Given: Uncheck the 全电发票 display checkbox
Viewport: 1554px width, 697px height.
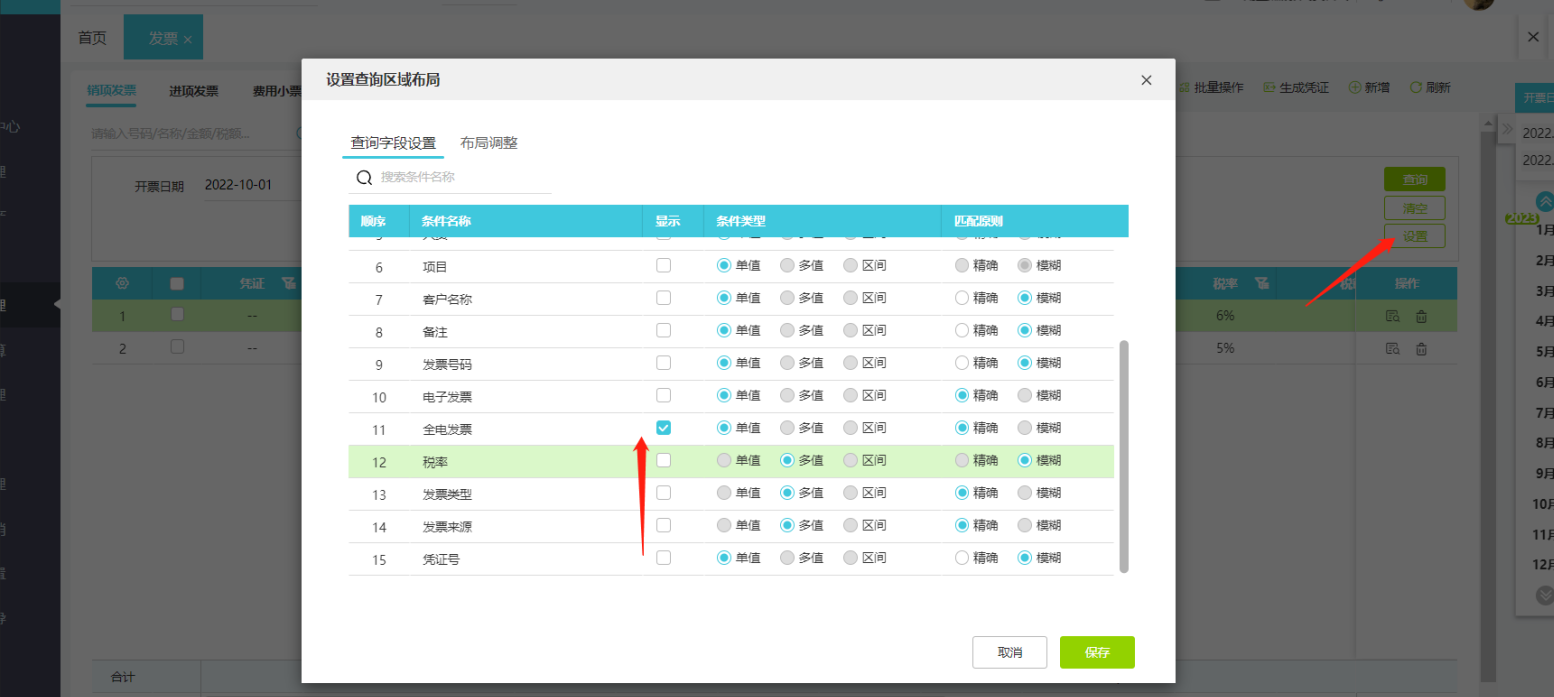Looking at the screenshot, I should (663, 427).
